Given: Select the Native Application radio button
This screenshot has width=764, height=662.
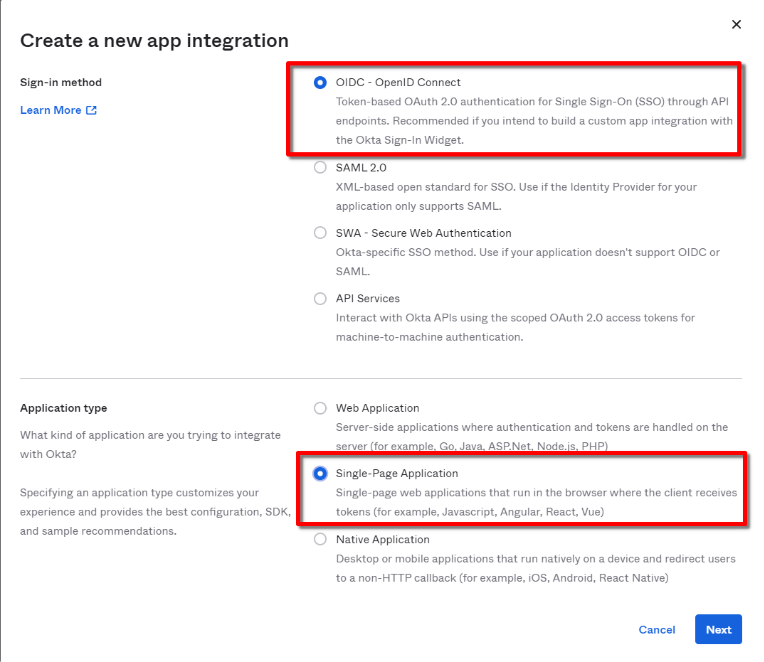Looking at the screenshot, I should pos(320,539).
